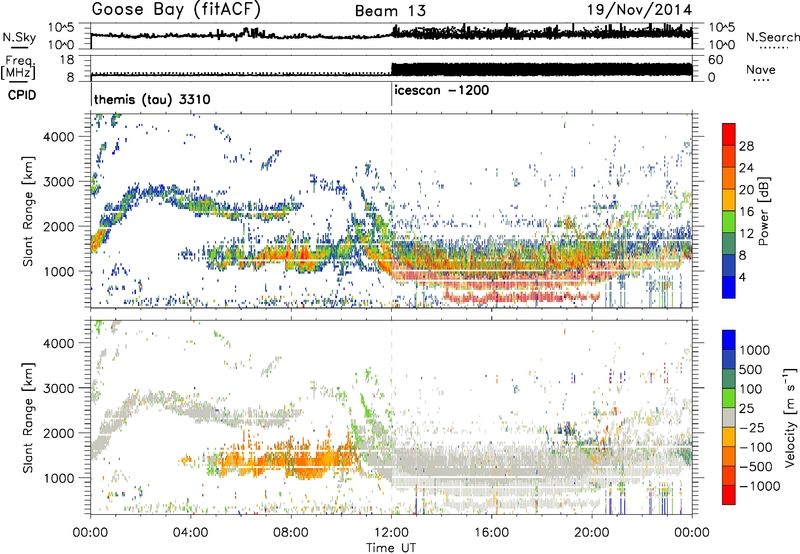Screen dimensions: 800x554
Task: Click the 'N.Sky' legend label
Action: coord(19,37)
